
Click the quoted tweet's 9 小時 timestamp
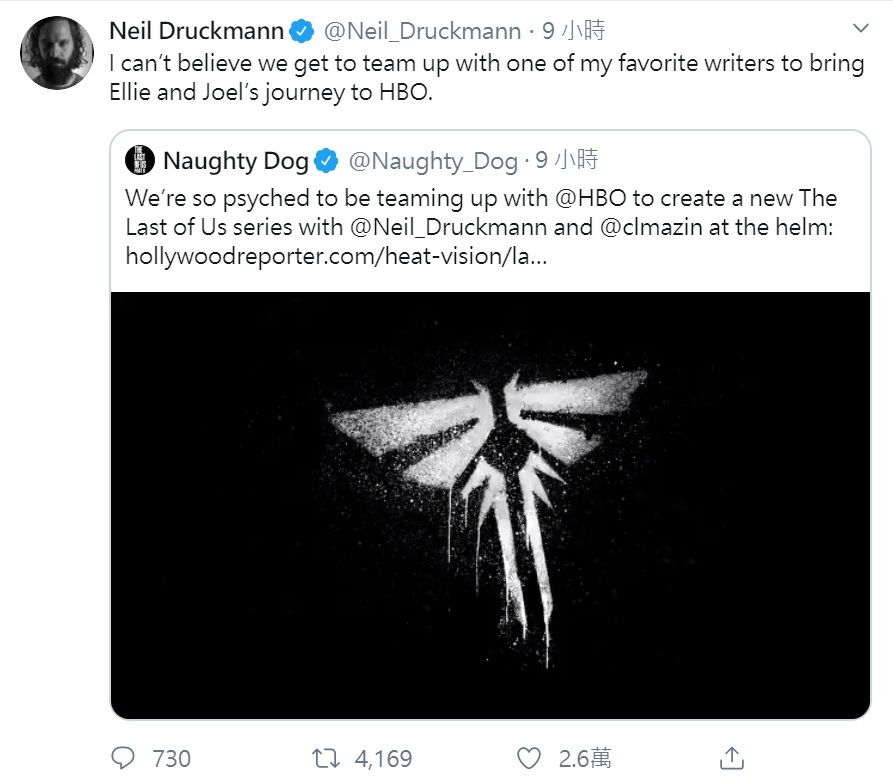tap(567, 160)
